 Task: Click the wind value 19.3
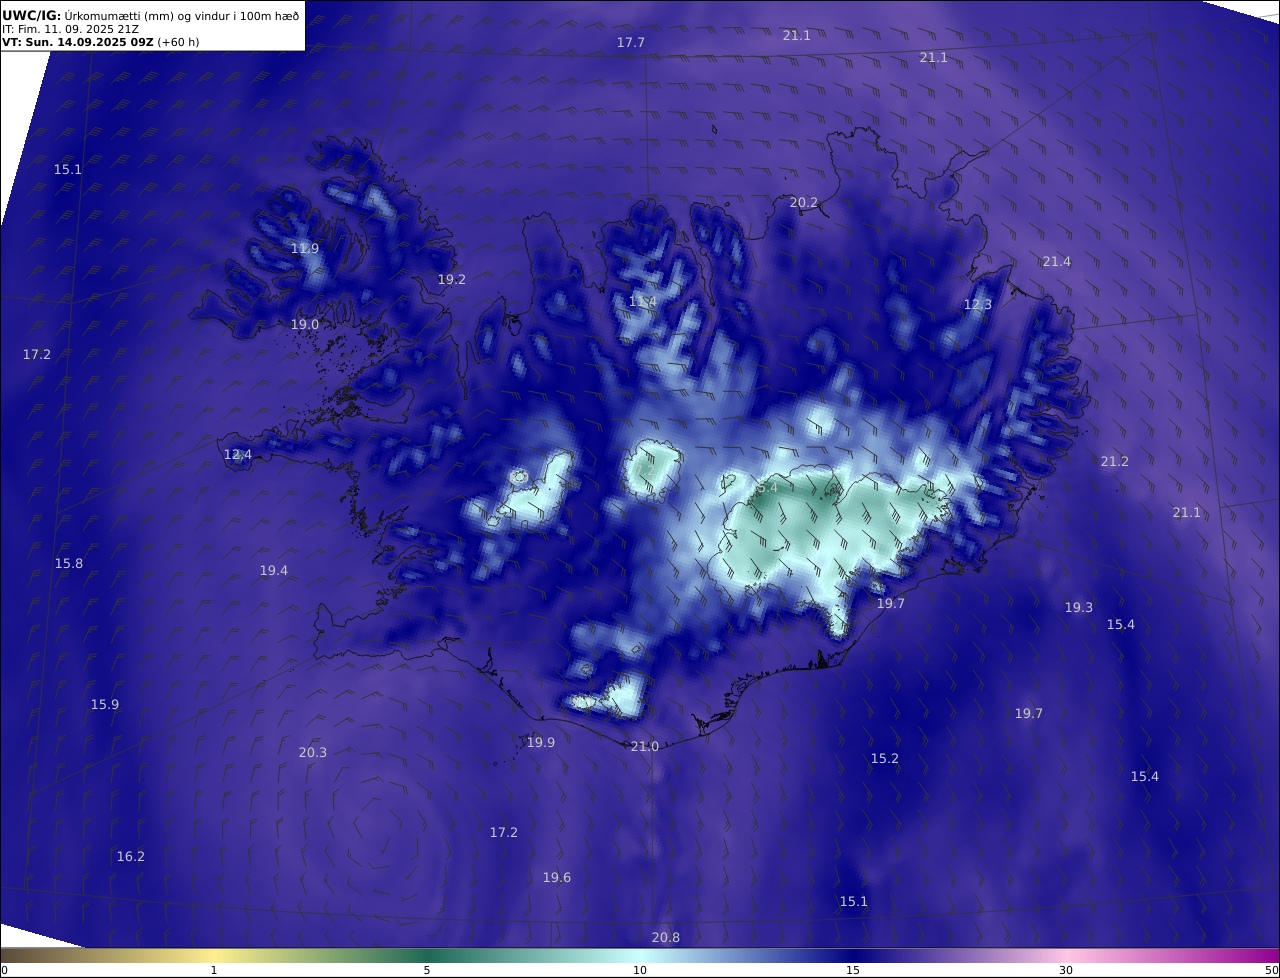1079,608
